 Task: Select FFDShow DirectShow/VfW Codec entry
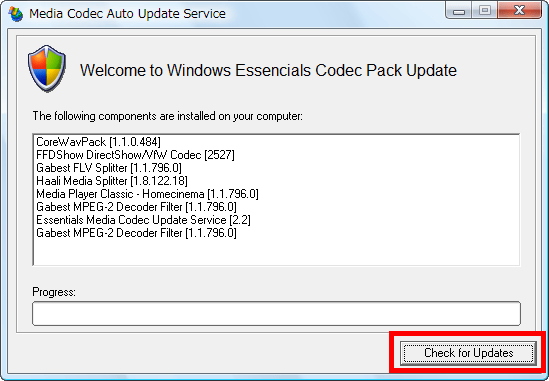click(x=135, y=155)
